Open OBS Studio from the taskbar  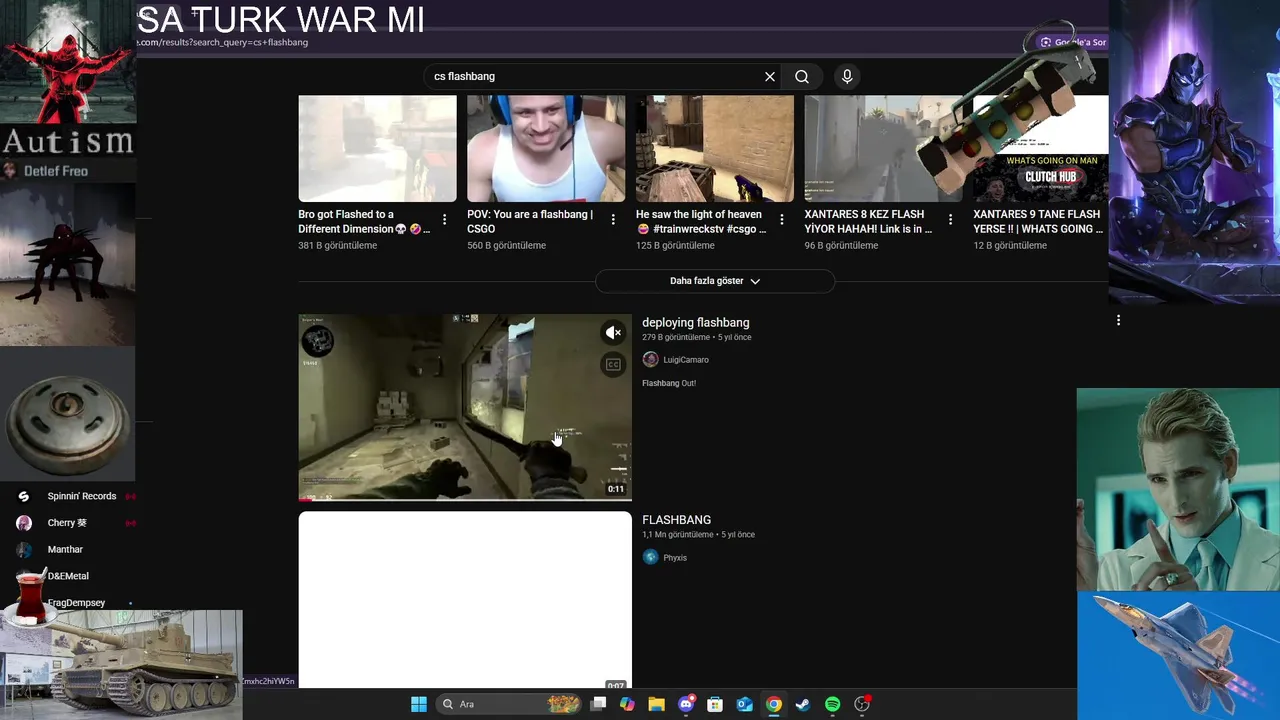click(x=862, y=704)
